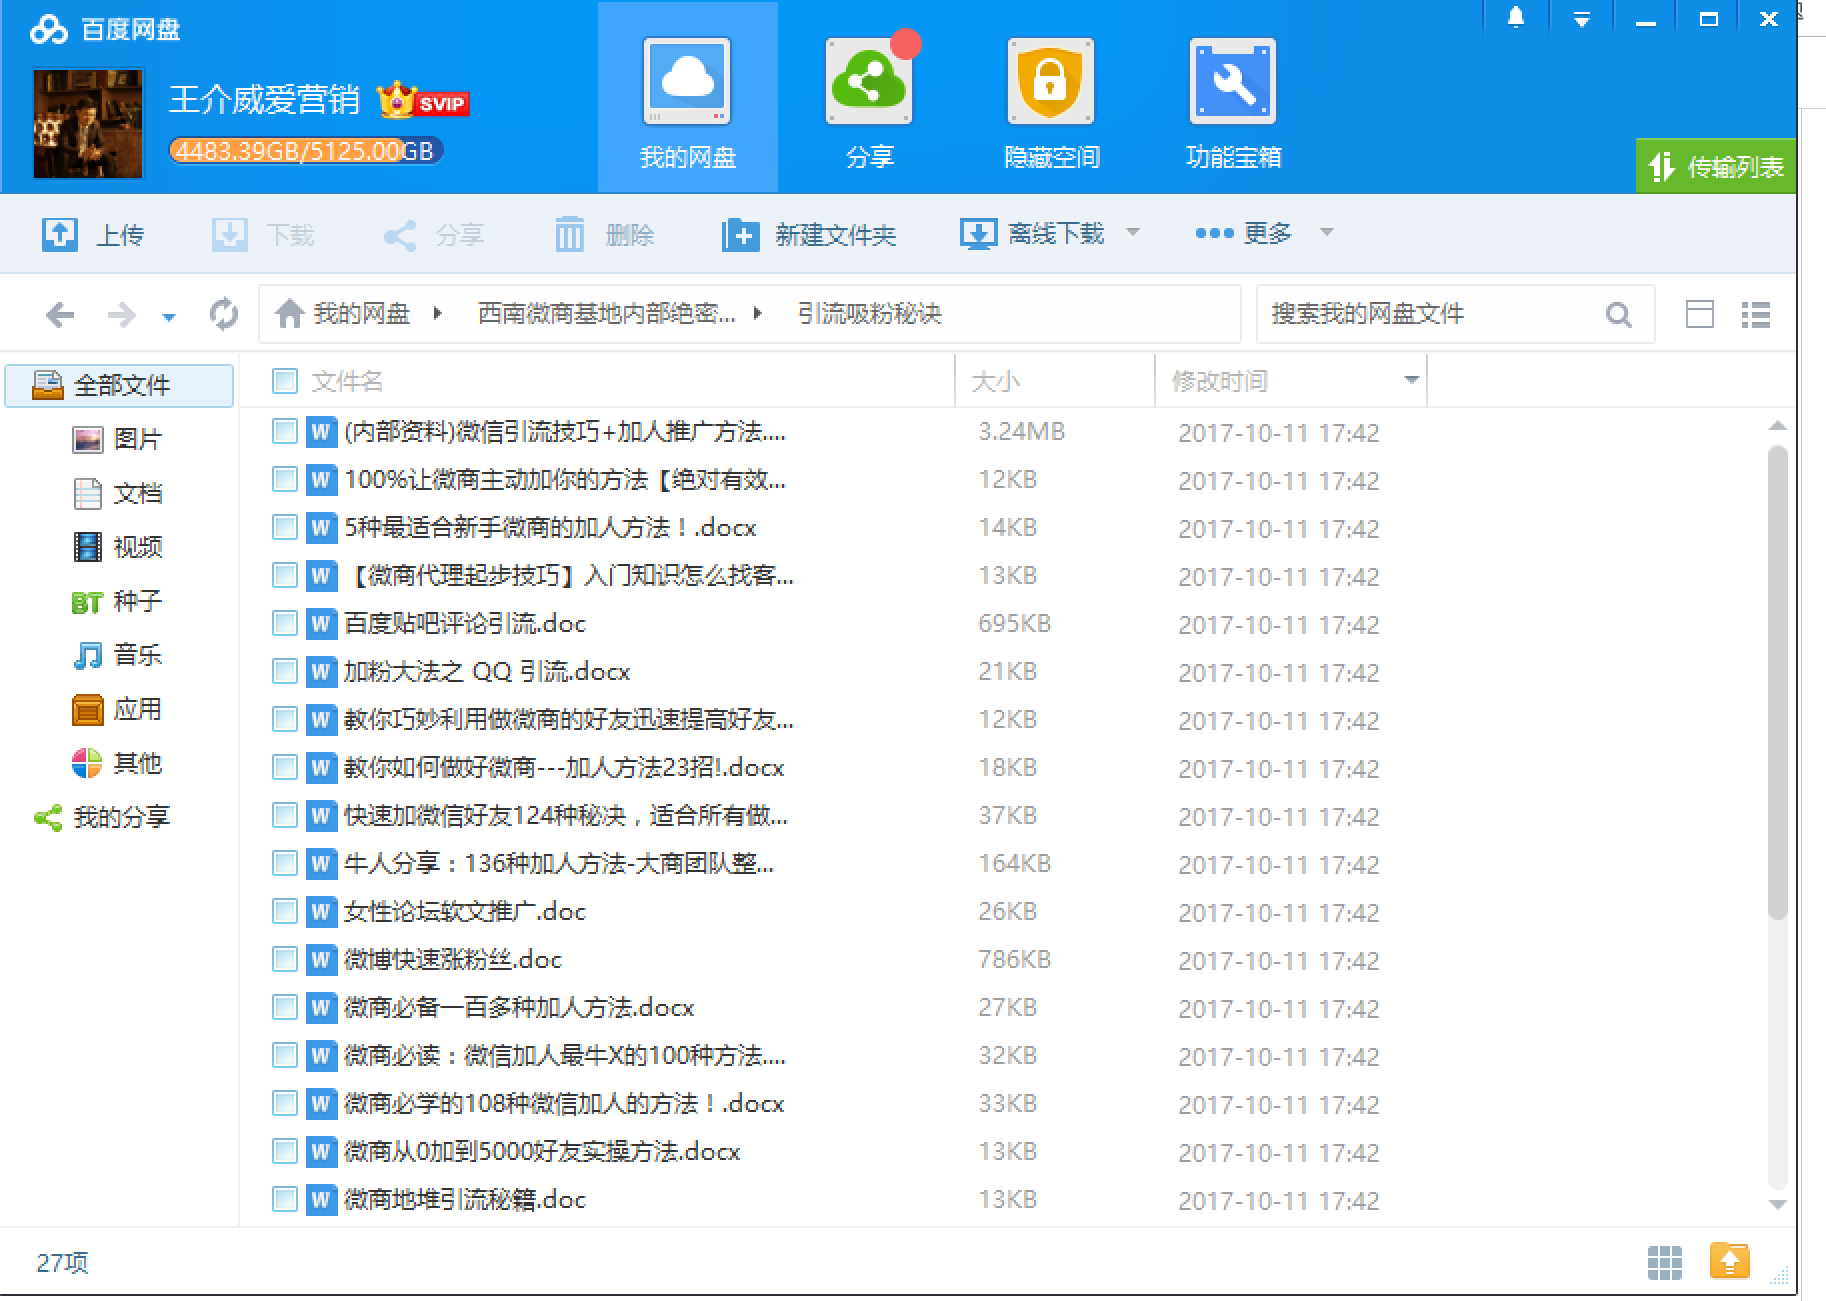Check the box for 100%让微商主动加你的方法

pyautogui.click(x=285, y=479)
